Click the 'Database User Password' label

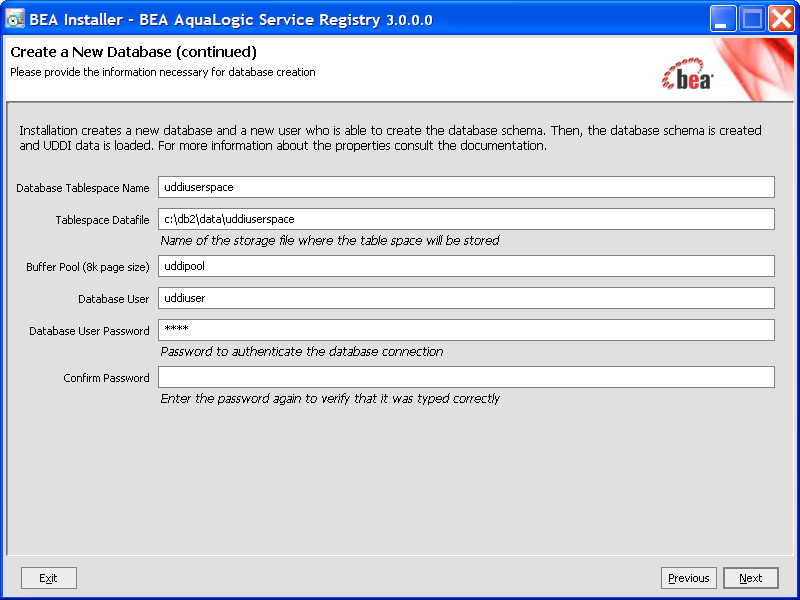[89, 331]
